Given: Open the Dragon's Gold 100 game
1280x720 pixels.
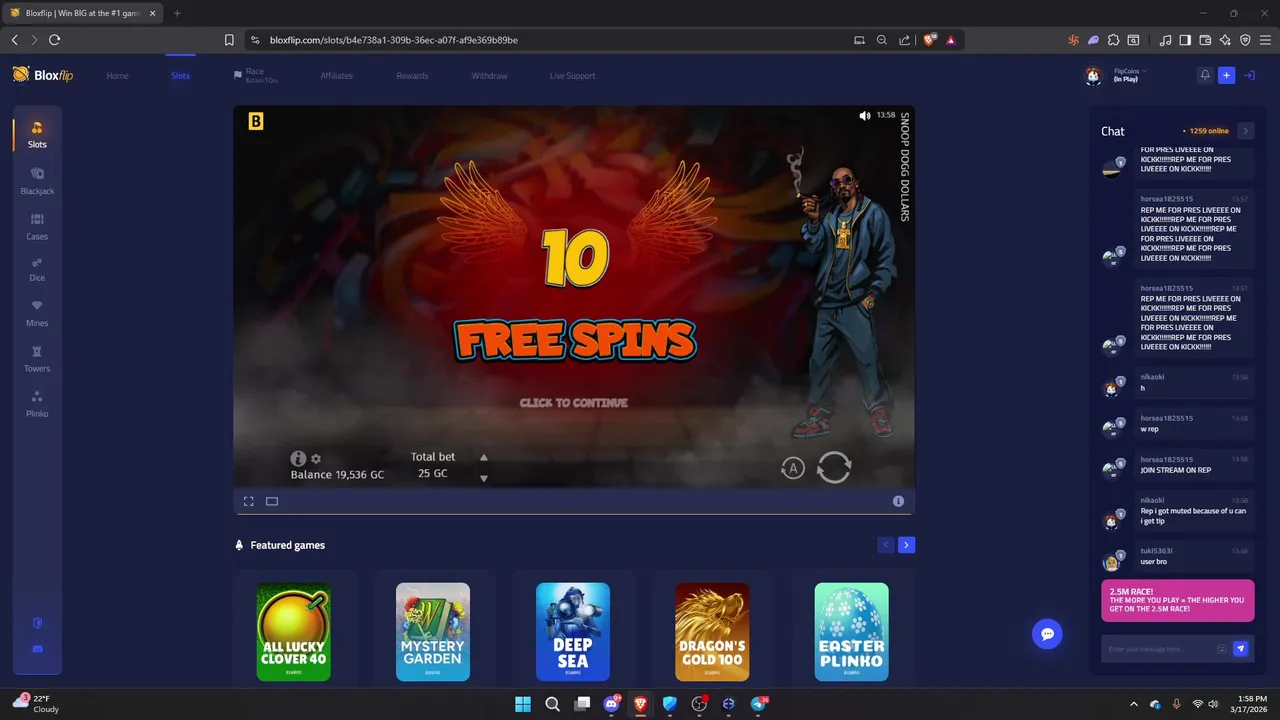Looking at the screenshot, I should point(712,632).
